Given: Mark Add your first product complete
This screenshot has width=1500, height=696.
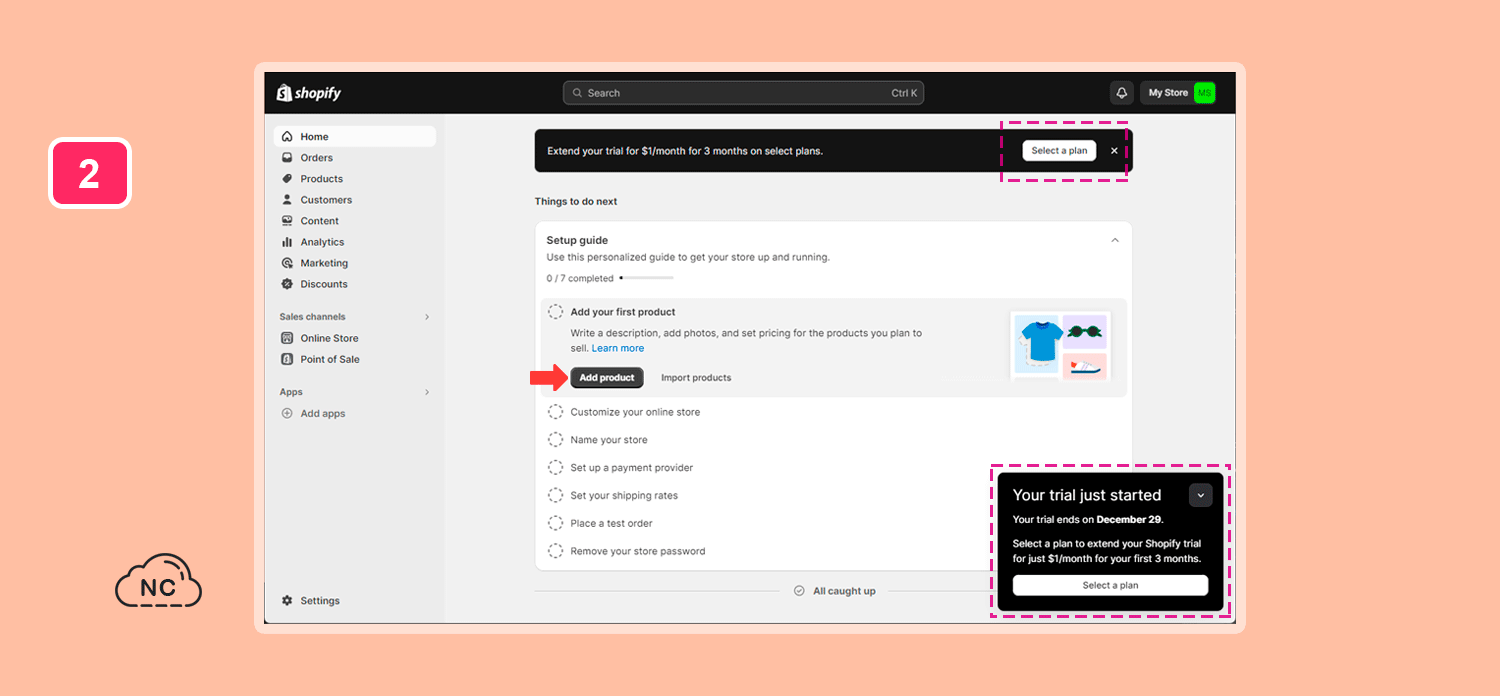Looking at the screenshot, I should pos(555,312).
